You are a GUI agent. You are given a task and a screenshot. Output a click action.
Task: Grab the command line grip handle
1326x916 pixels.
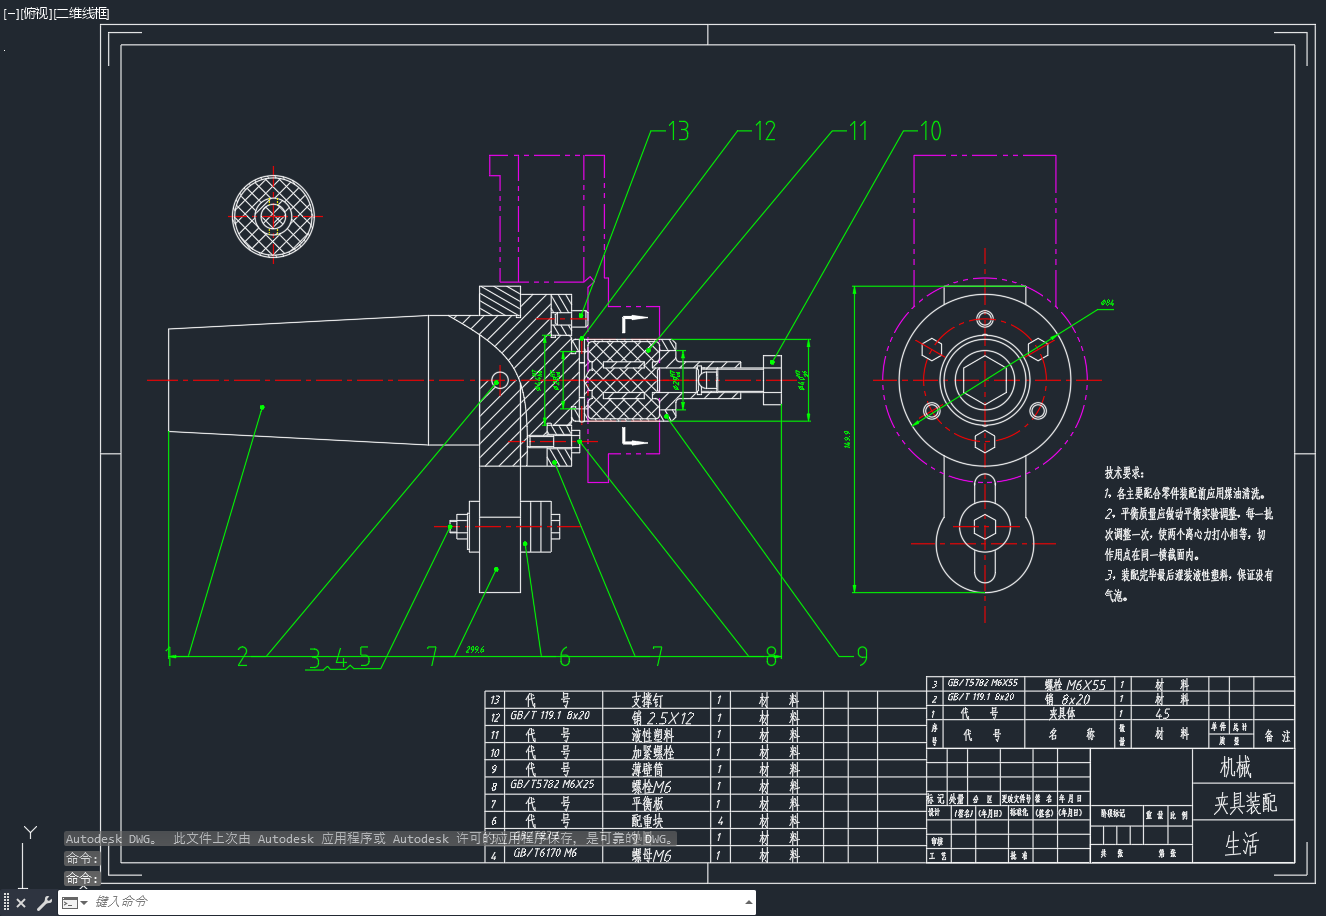point(6,903)
